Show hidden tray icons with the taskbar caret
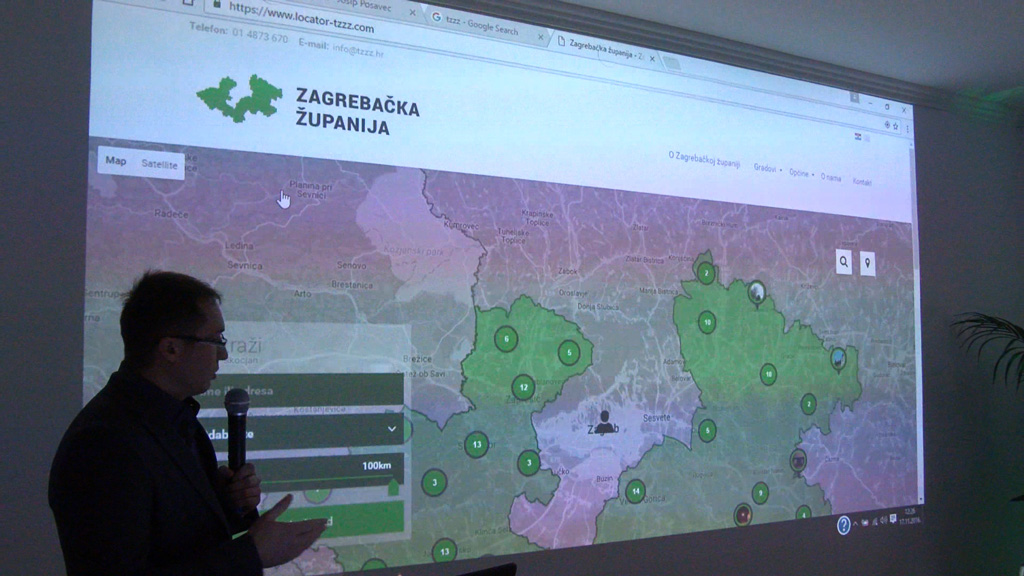1024x576 pixels. pyautogui.click(x=856, y=523)
